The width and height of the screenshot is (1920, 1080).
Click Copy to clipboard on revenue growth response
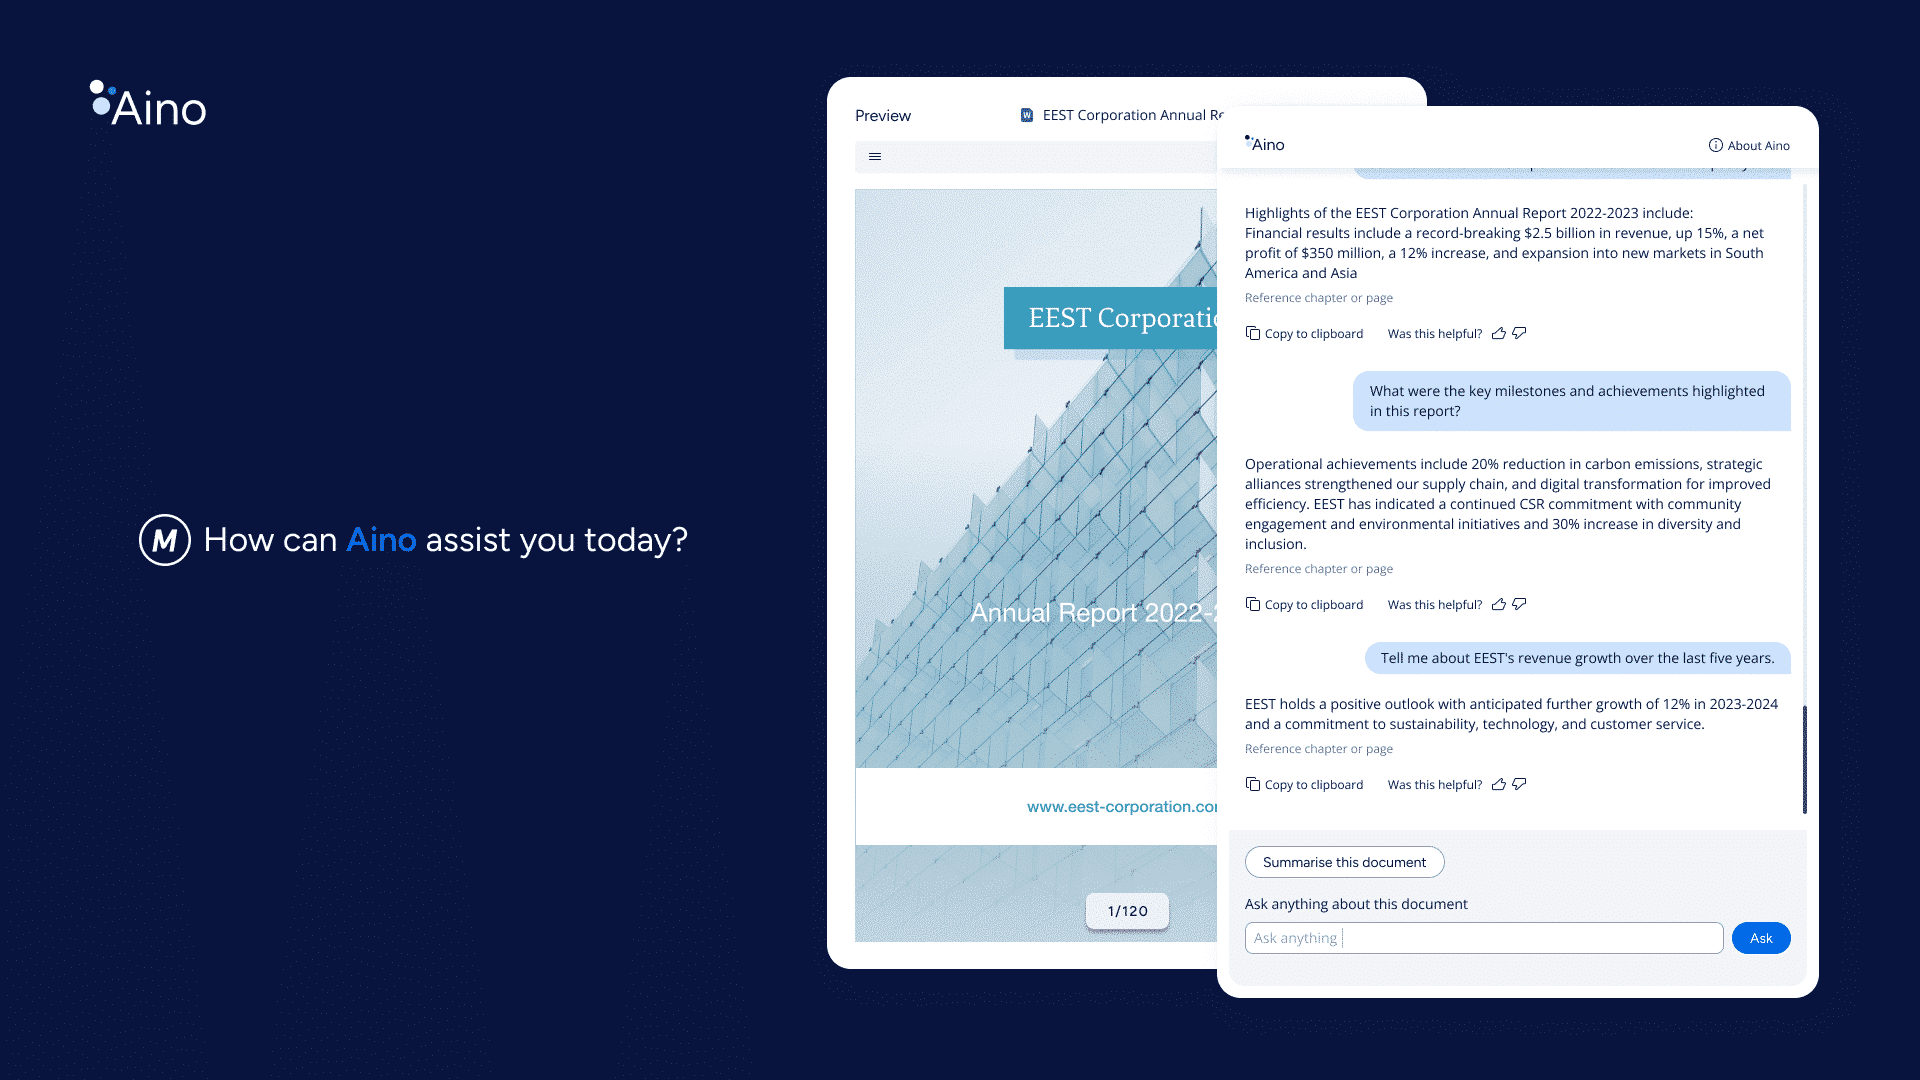pos(1304,783)
